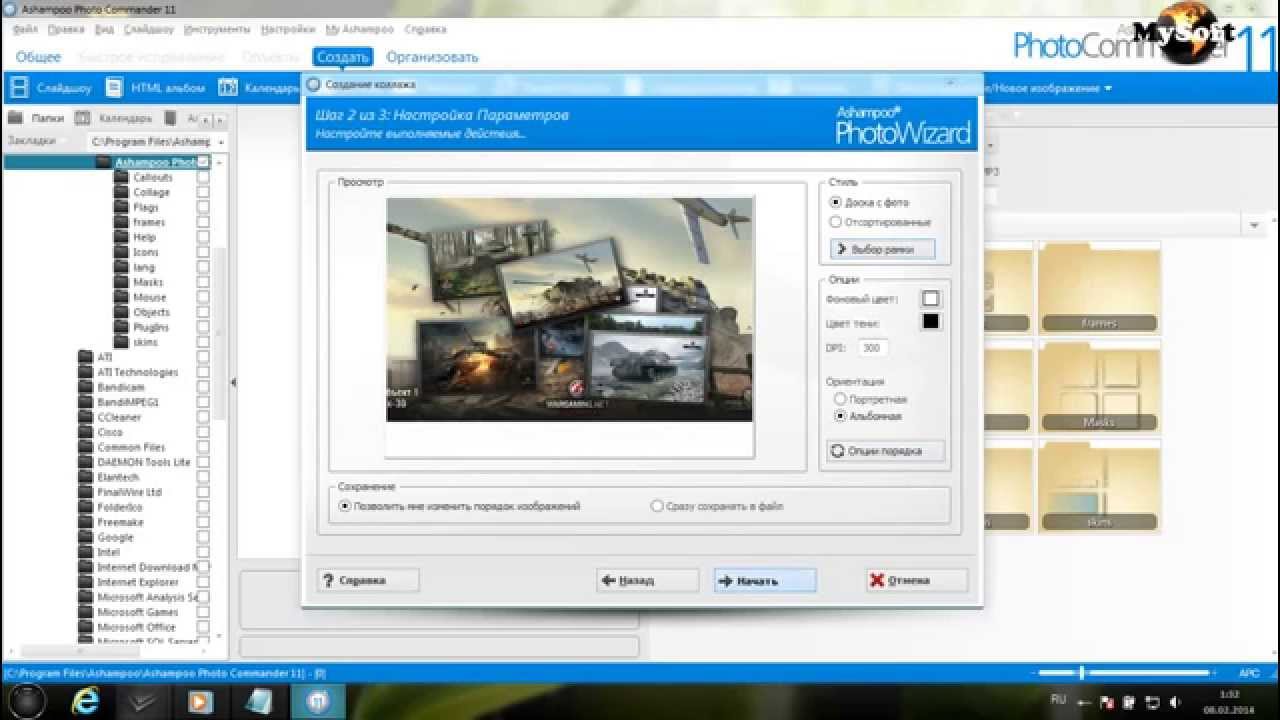Open the media player taskbar icon
1280x720 pixels.
click(x=200, y=702)
